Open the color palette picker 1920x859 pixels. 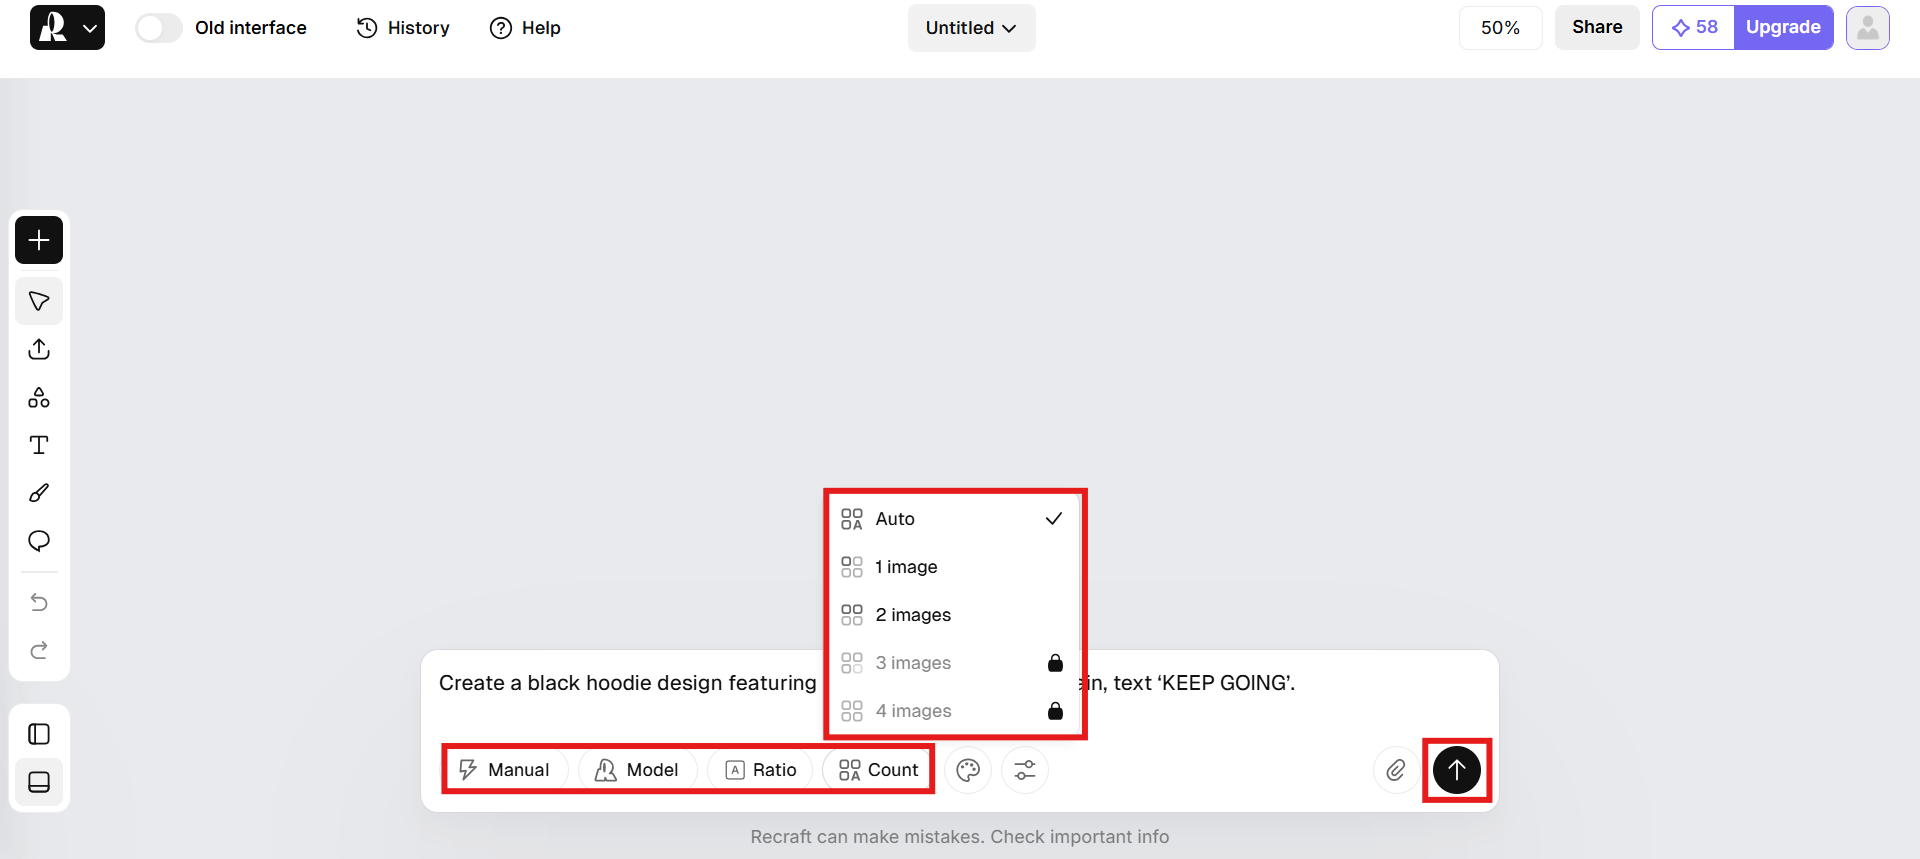[x=968, y=770]
